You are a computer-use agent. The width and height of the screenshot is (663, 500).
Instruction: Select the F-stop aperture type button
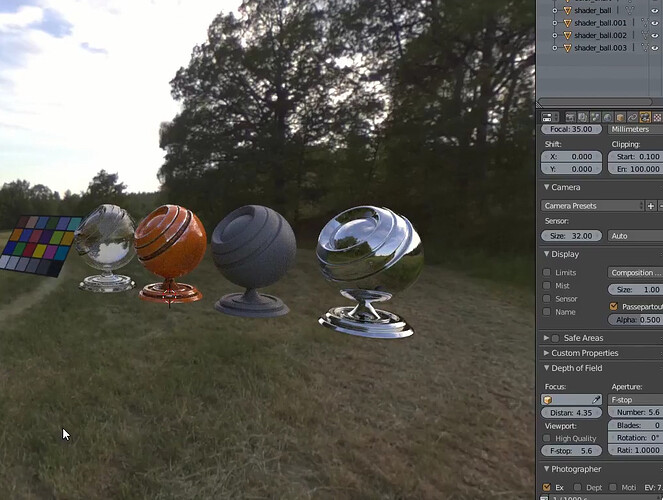[x=635, y=399]
